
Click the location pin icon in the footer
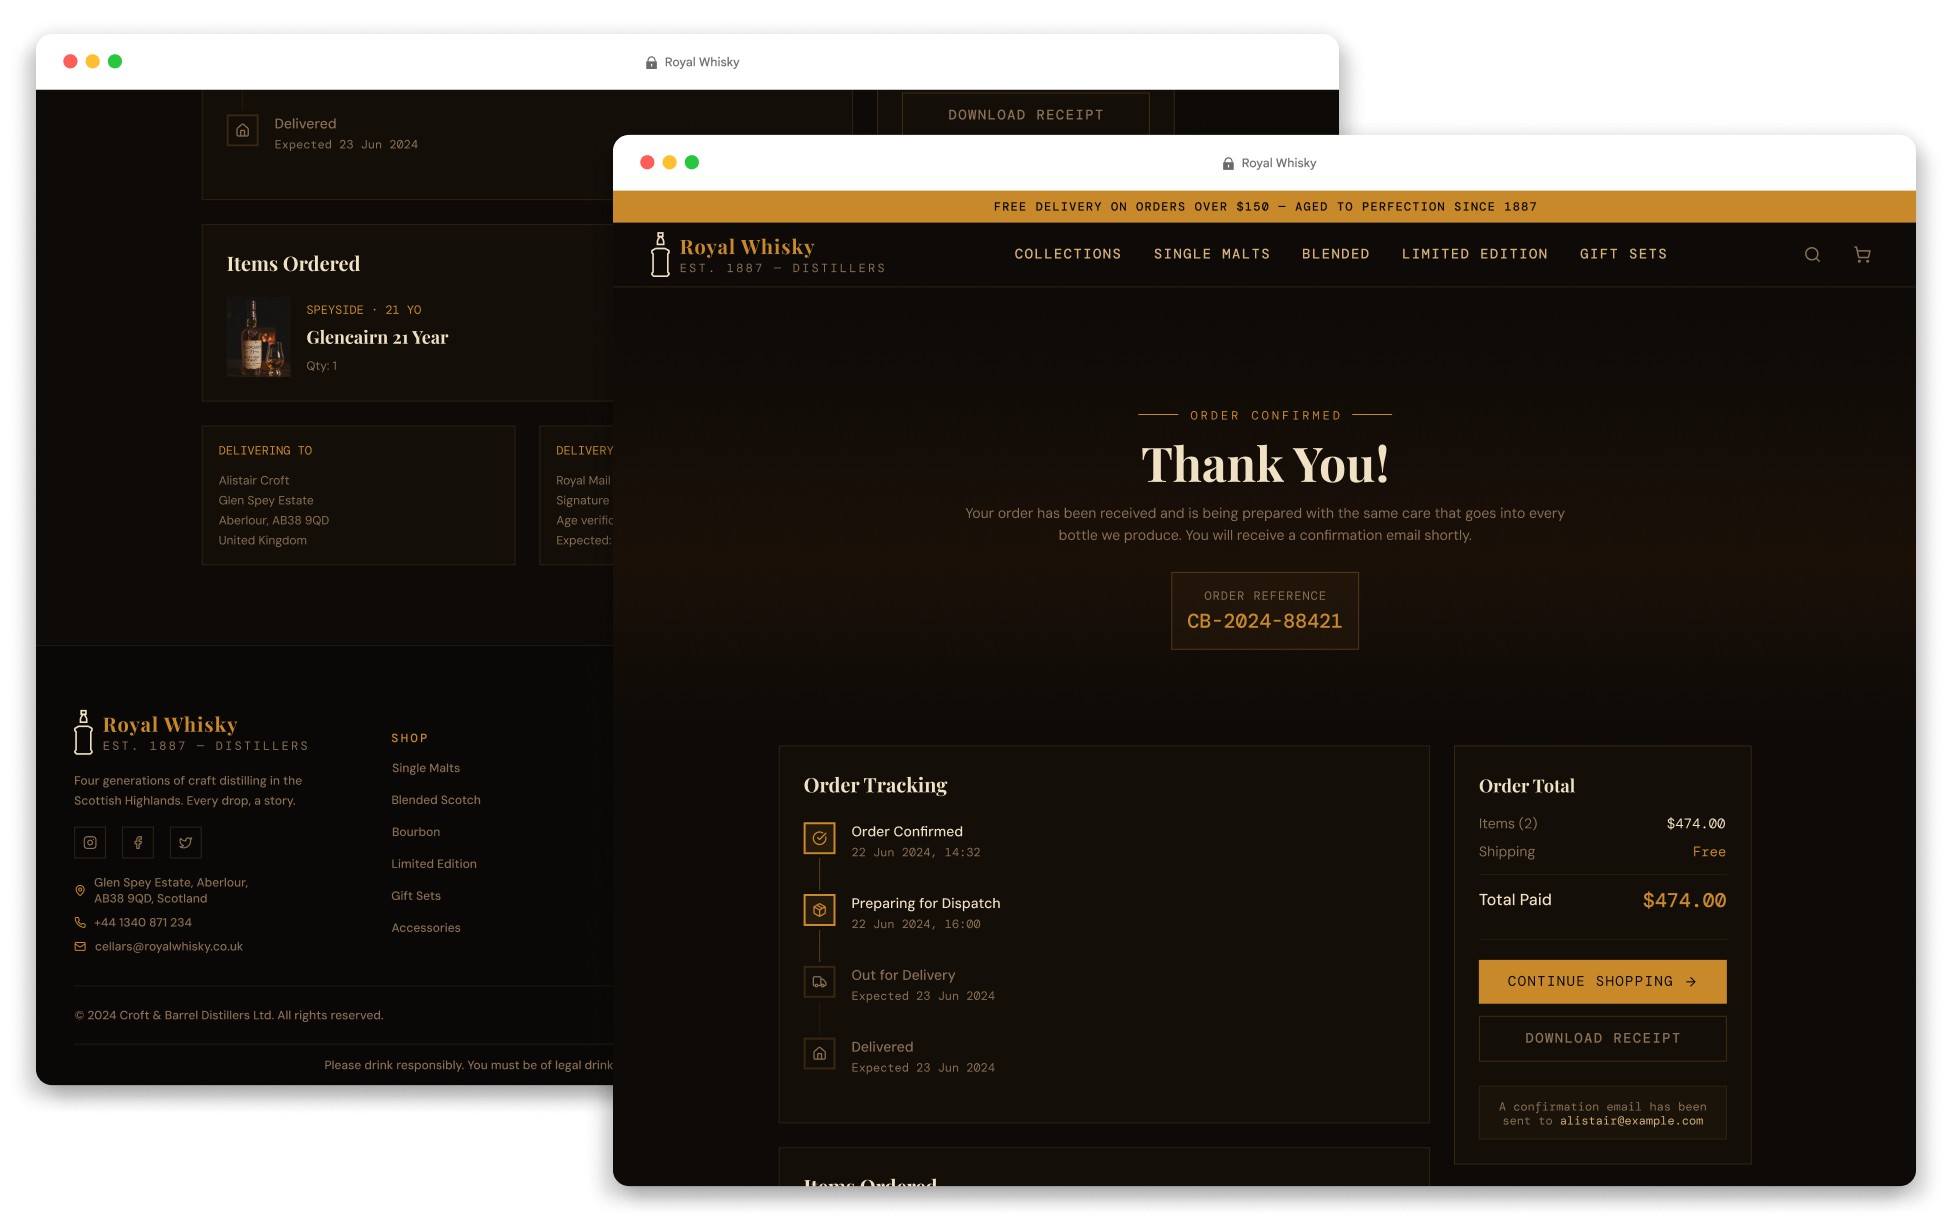(80, 890)
